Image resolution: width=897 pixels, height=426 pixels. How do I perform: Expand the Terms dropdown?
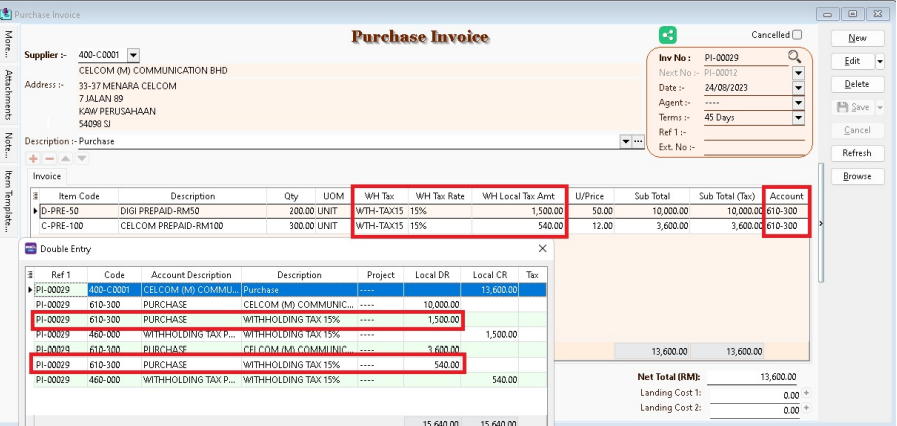click(797, 117)
